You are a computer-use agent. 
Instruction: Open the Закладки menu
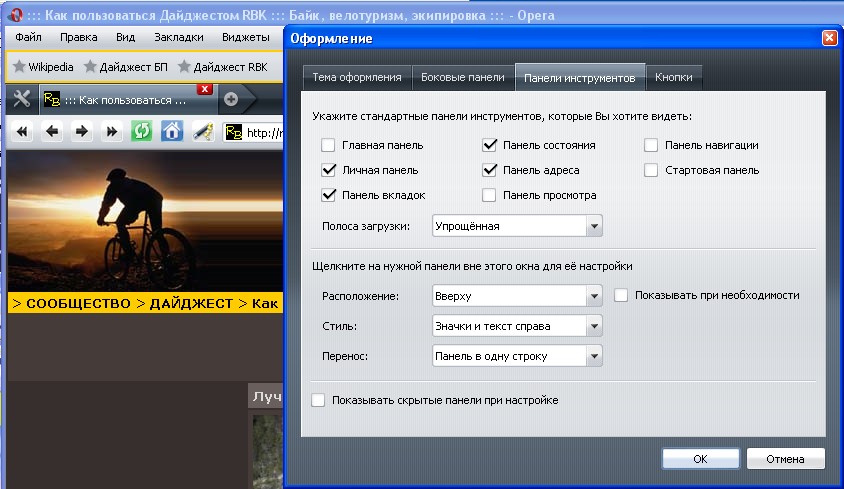click(x=179, y=37)
